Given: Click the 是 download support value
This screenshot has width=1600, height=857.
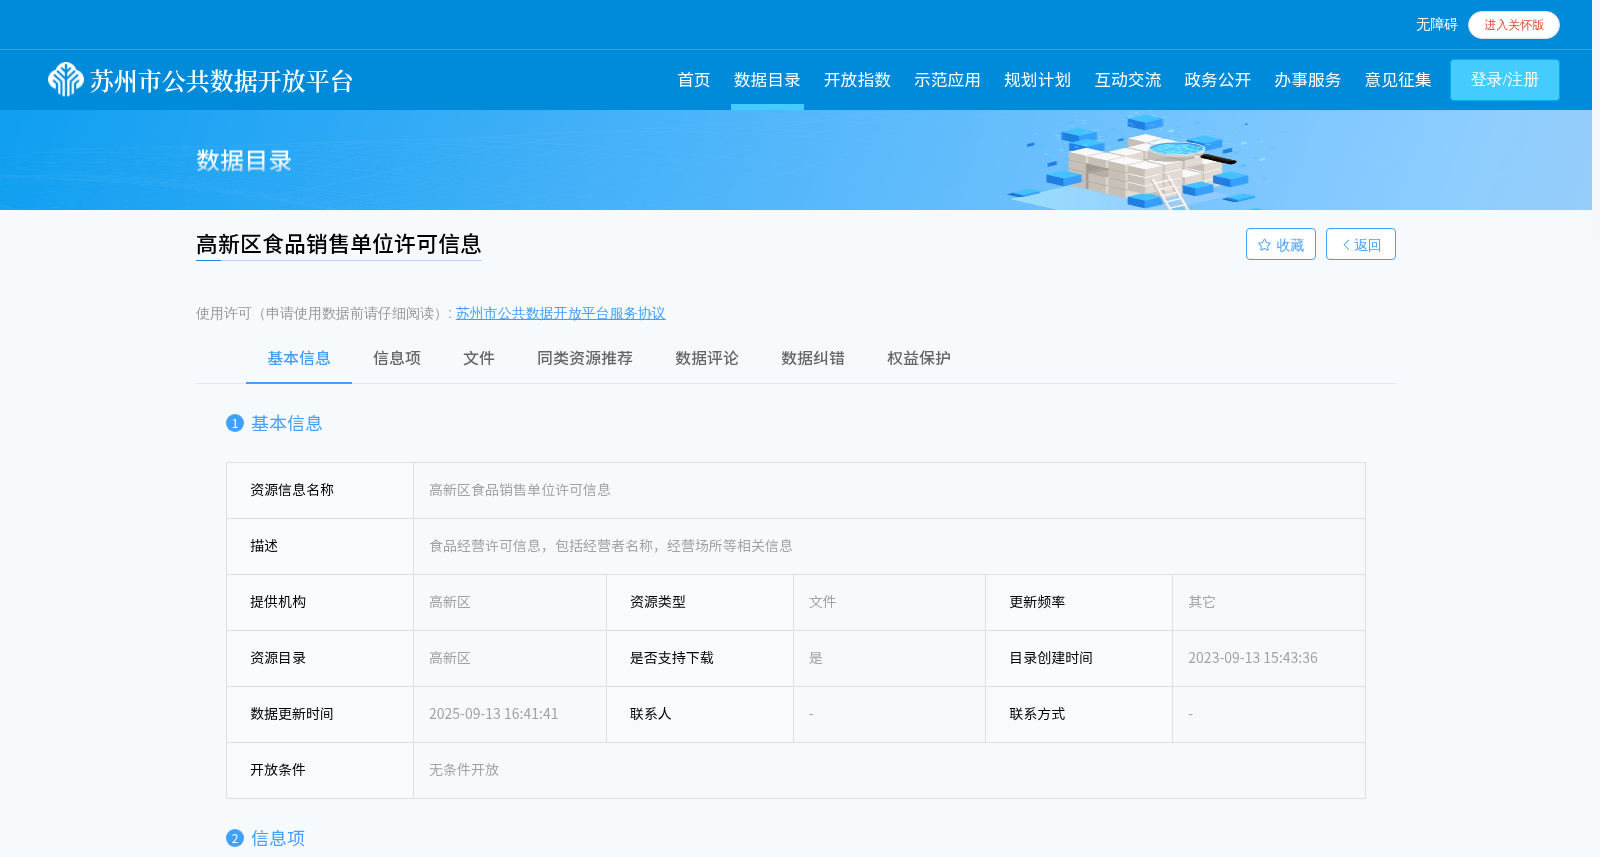Looking at the screenshot, I should [816, 658].
